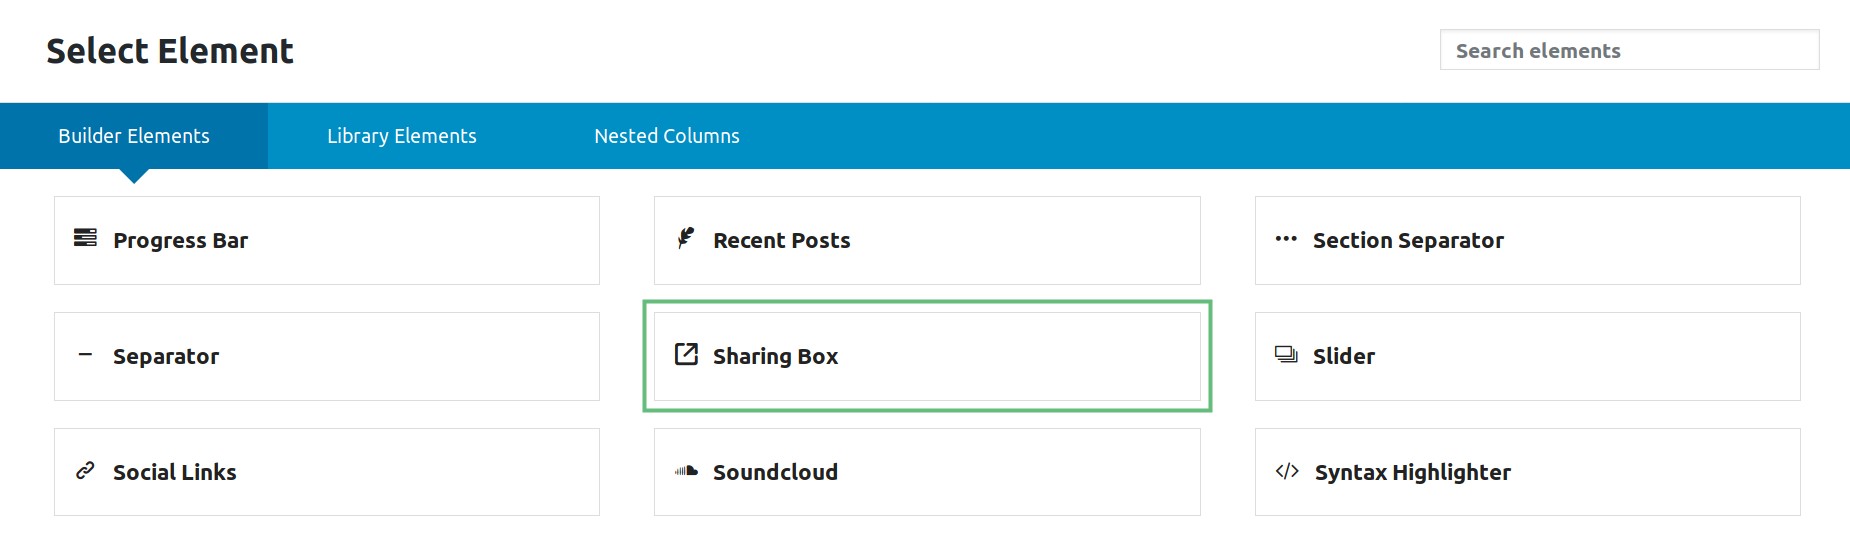Screen dimensions: 1850x538
Task: Switch to the Builder Elements tab
Action: (134, 136)
